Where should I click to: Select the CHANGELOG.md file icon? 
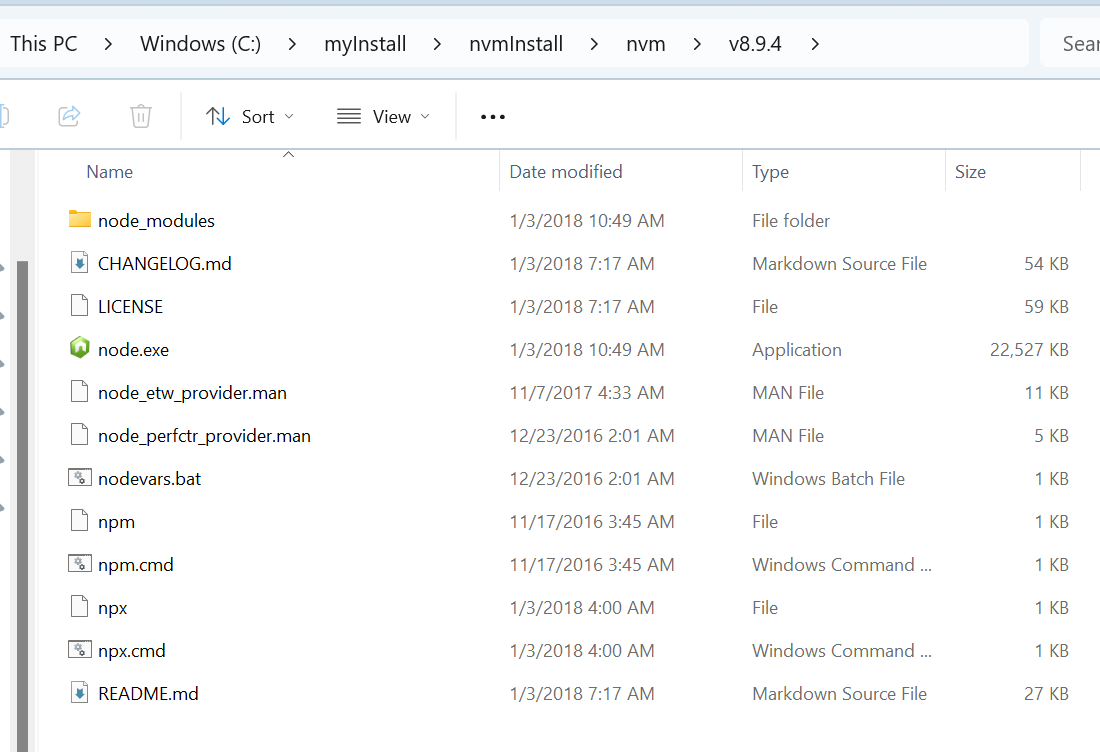[x=80, y=262]
